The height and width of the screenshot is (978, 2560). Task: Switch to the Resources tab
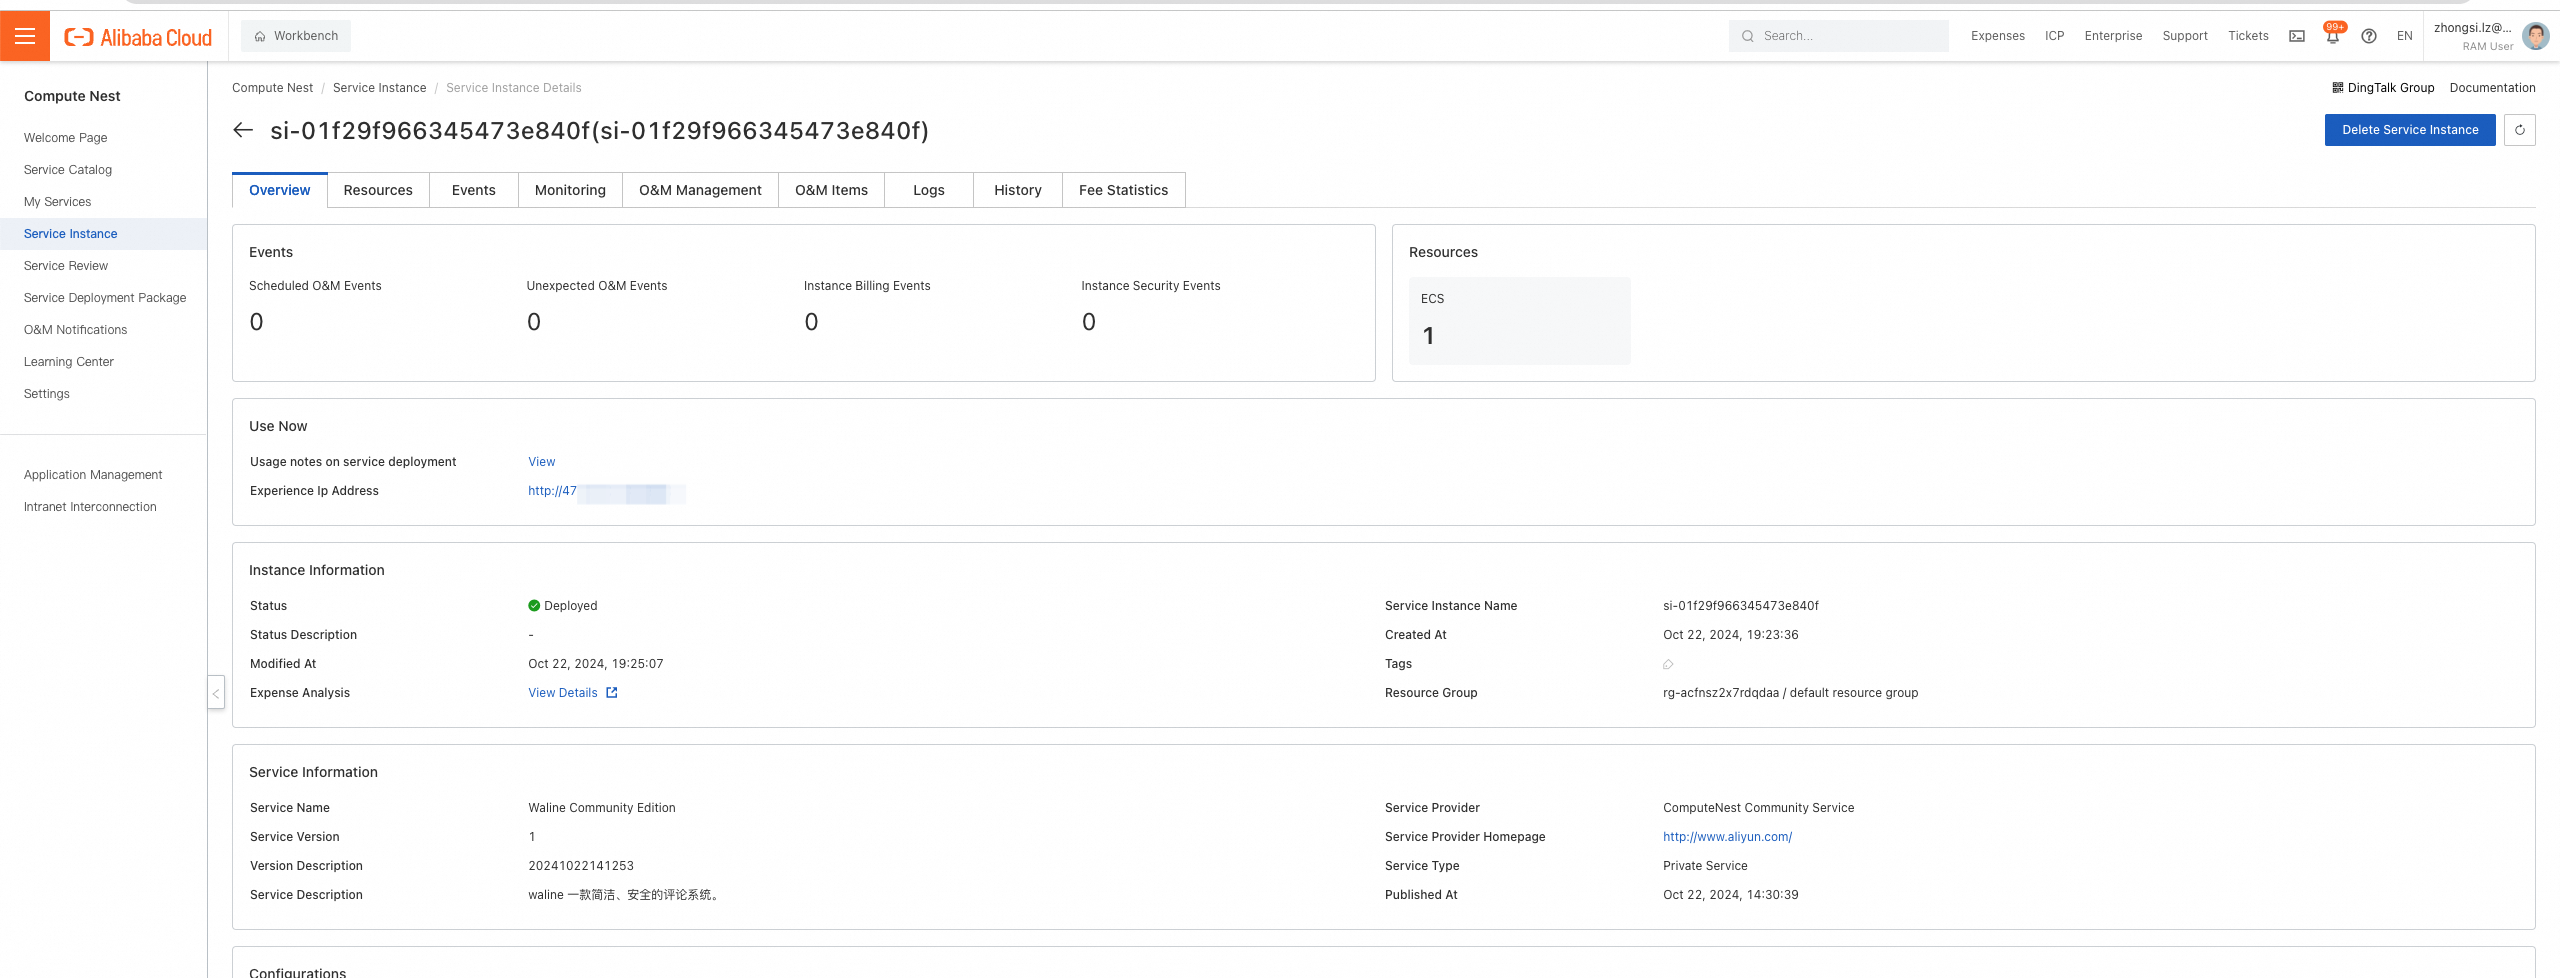click(378, 190)
